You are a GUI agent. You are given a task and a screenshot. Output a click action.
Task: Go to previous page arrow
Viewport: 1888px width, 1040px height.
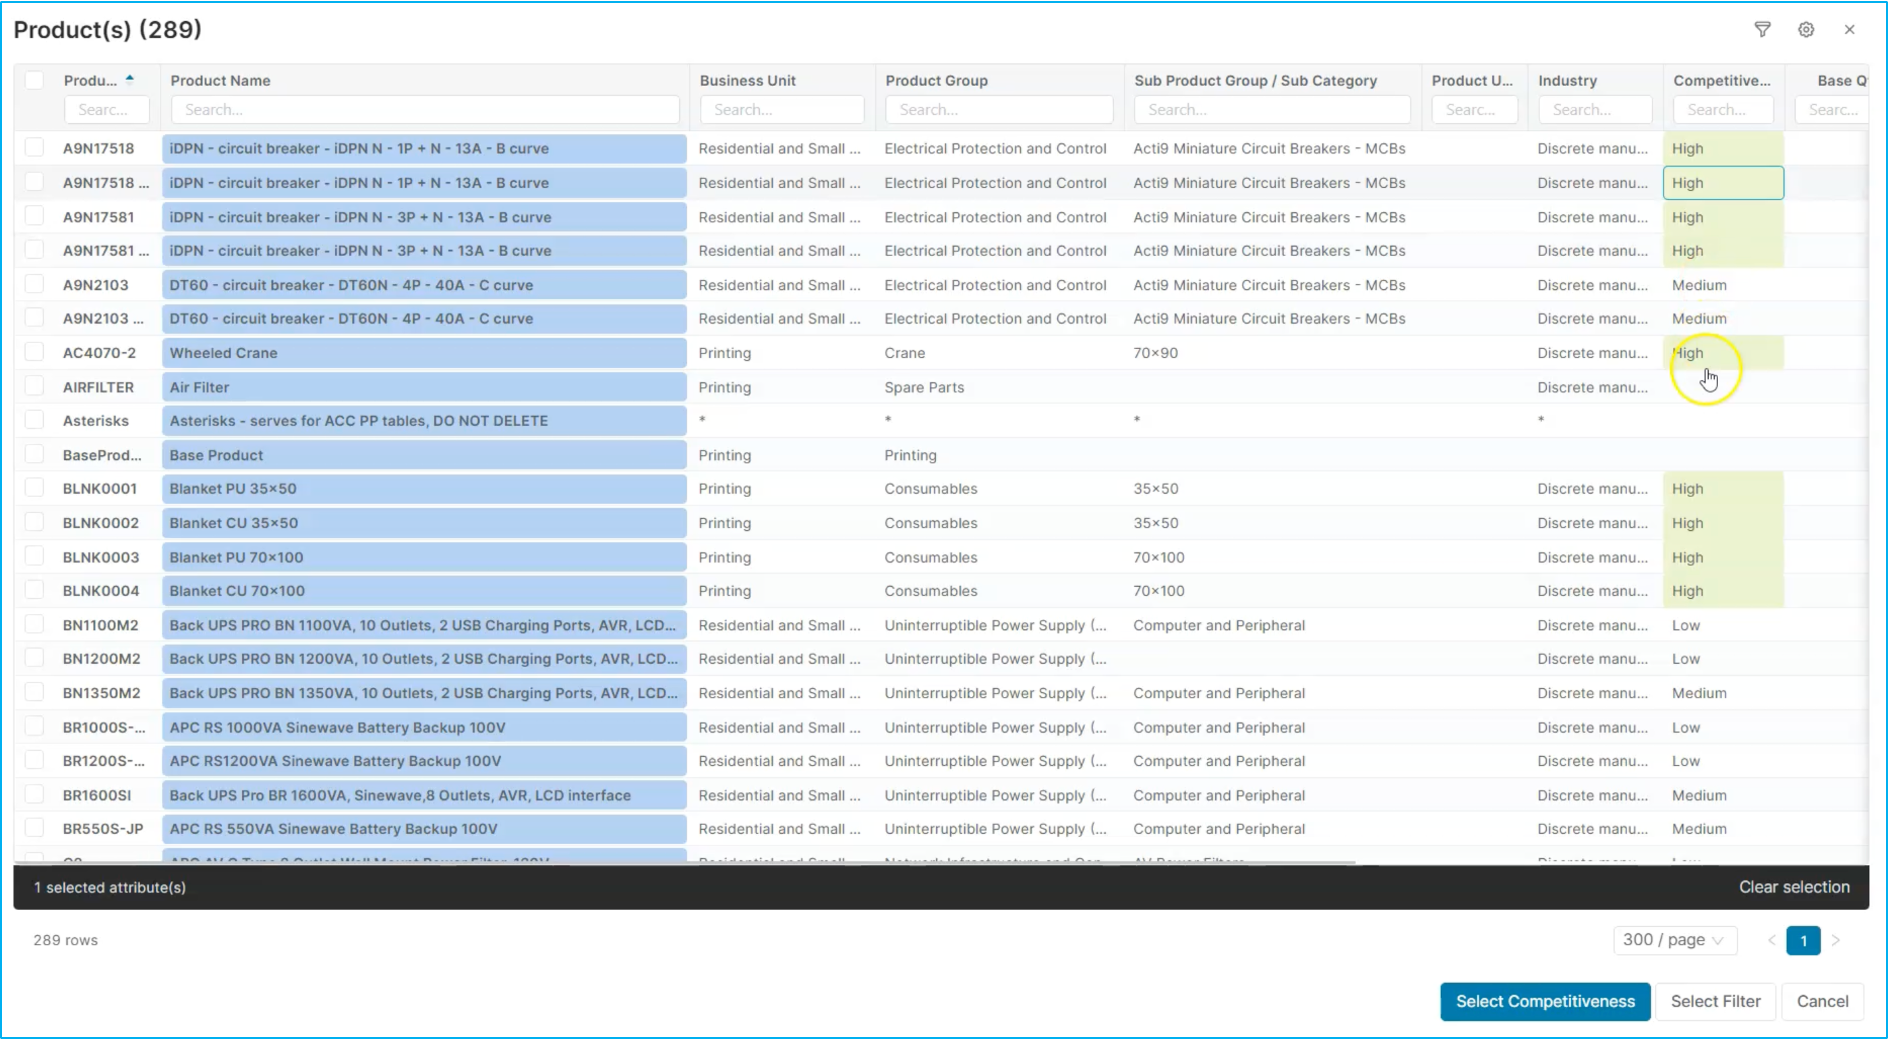(x=1771, y=940)
